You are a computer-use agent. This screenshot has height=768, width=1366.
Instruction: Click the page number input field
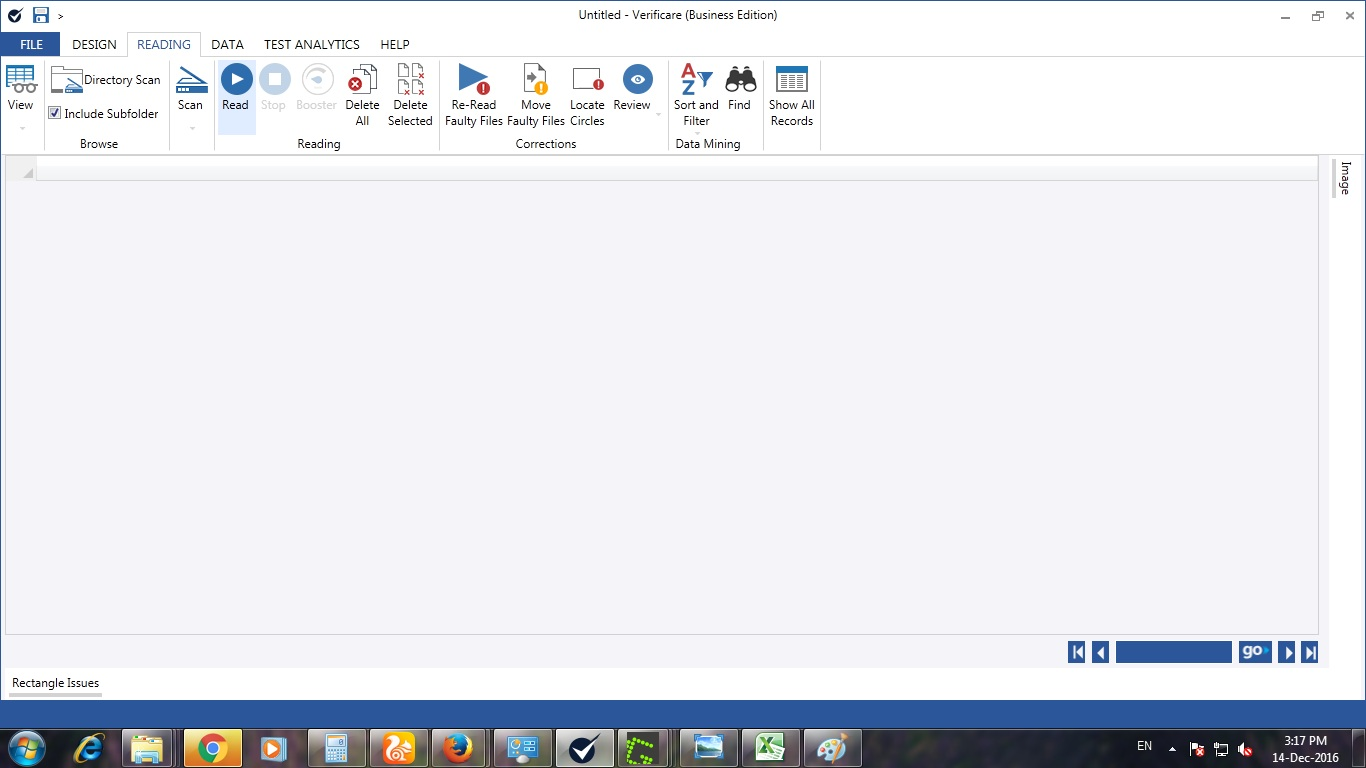[x=1173, y=652]
